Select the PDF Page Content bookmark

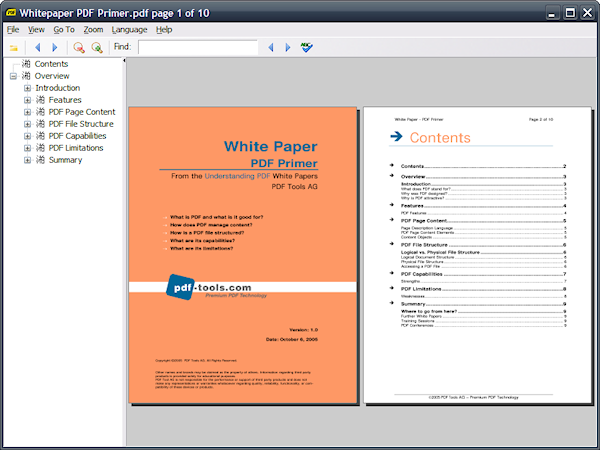(x=82, y=112)
